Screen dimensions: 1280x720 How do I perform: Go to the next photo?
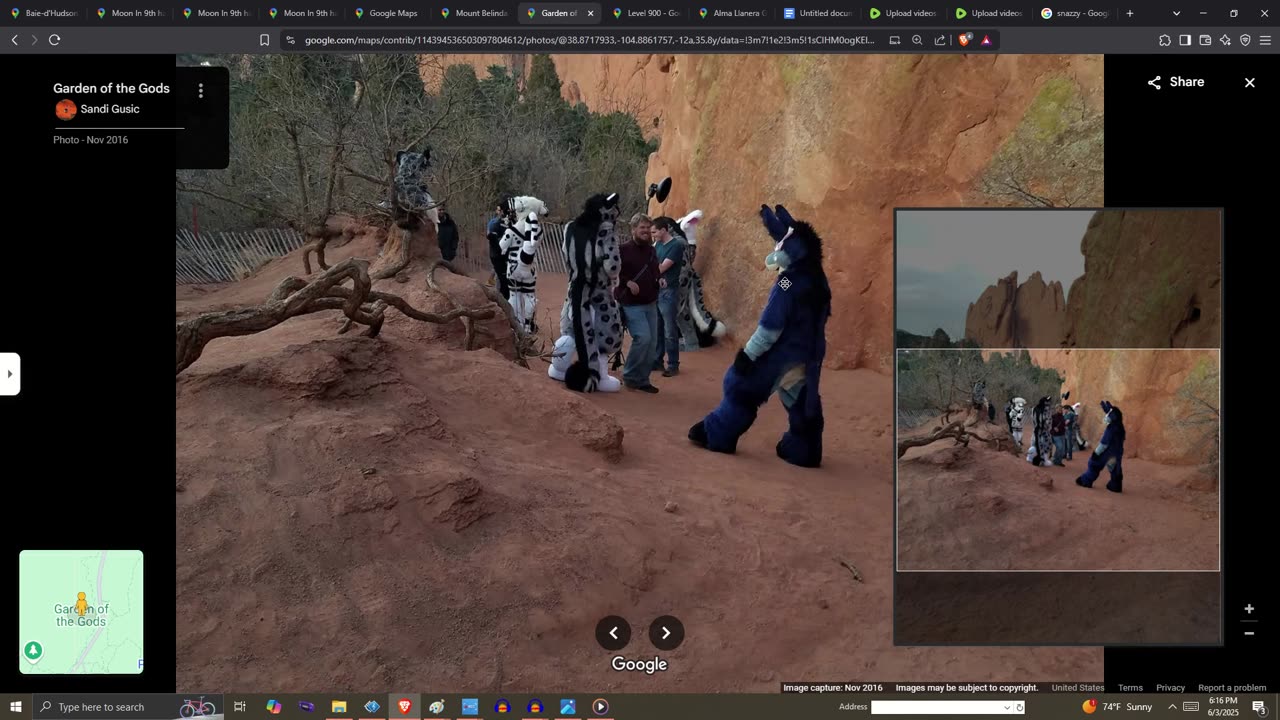666,633
